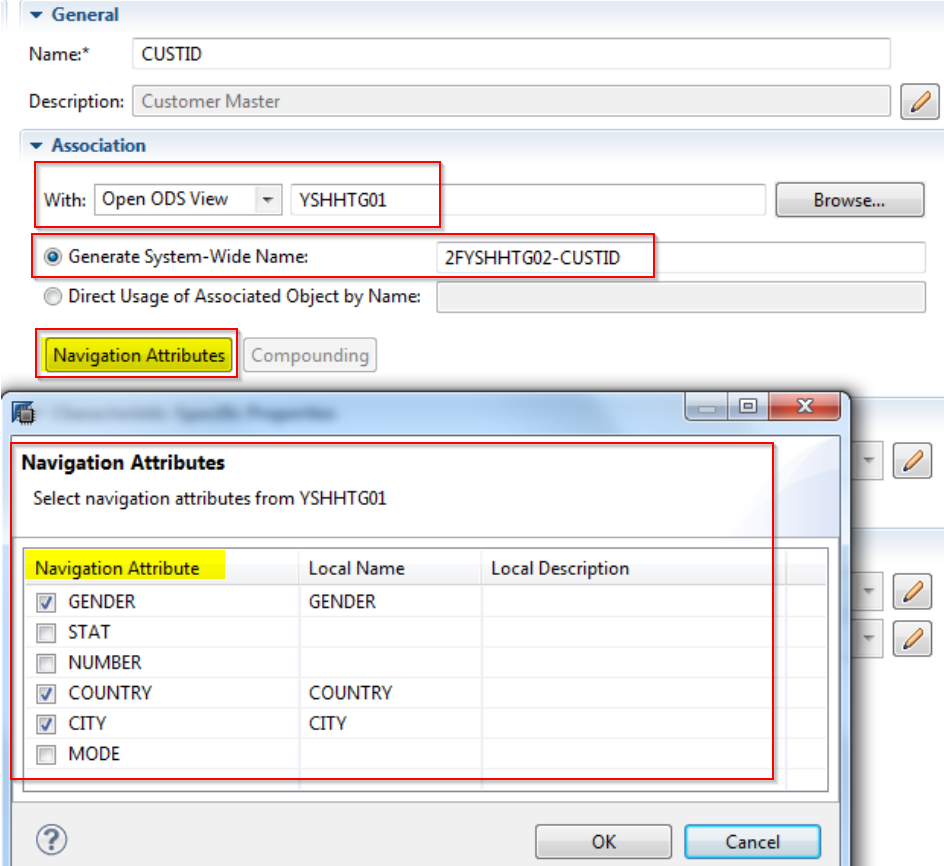Maximize the Navigation Attributes dialog

[x=748, y=407]
